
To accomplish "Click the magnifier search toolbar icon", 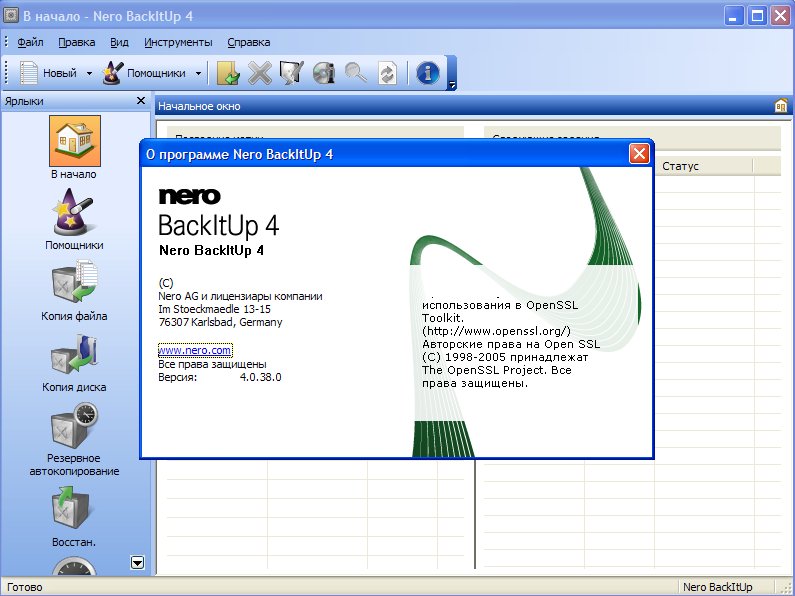I will [x=355, y=73].
